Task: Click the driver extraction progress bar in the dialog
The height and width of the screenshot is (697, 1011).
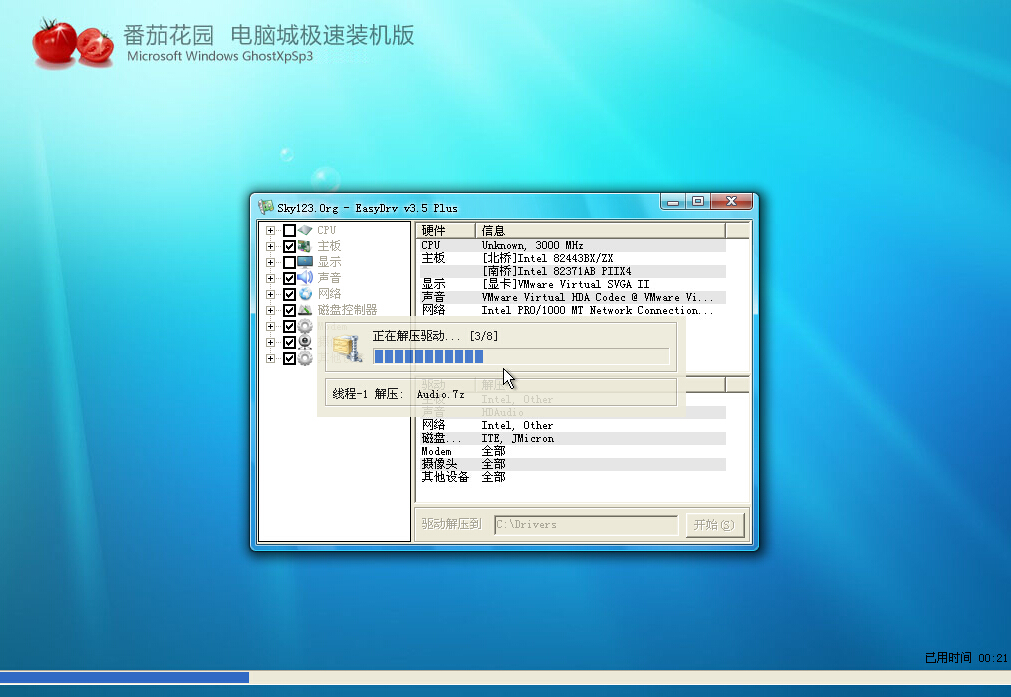Action: point(521,357)
